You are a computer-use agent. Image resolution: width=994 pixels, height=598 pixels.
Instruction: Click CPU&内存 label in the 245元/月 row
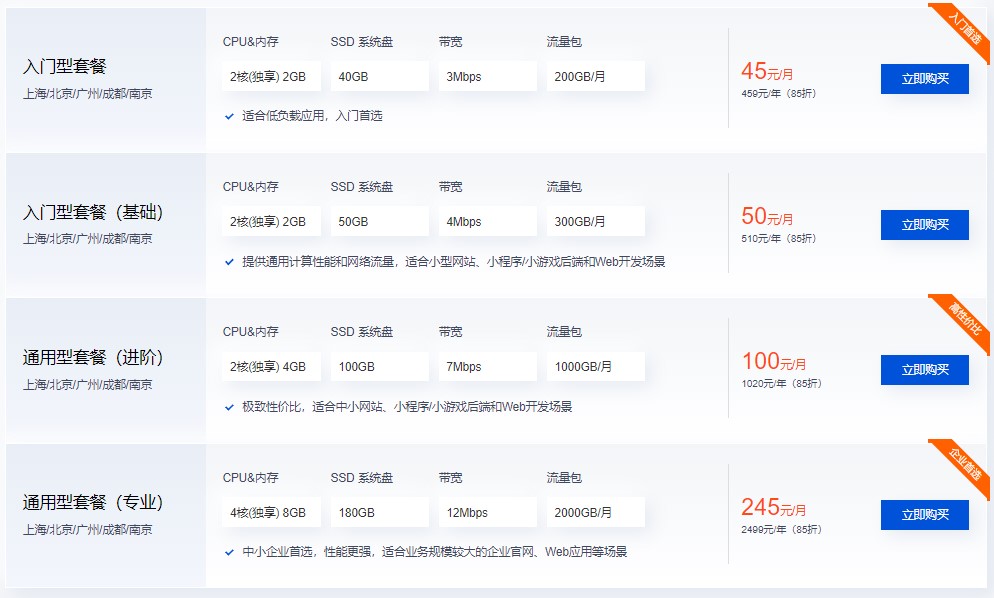[250, 478]
